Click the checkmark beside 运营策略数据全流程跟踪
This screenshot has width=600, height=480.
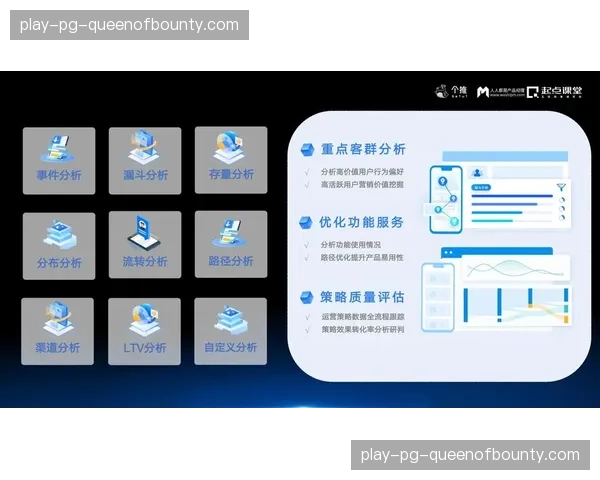(x=307, y=317)
